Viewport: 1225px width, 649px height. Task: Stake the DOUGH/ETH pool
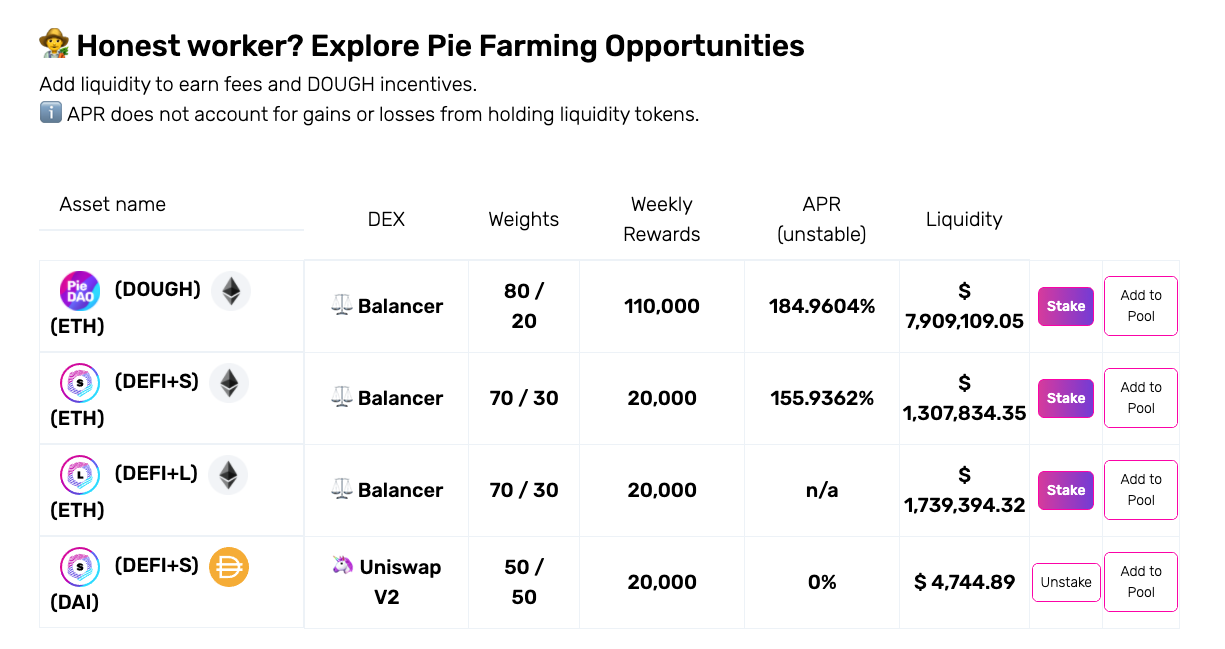point(1065,306)
